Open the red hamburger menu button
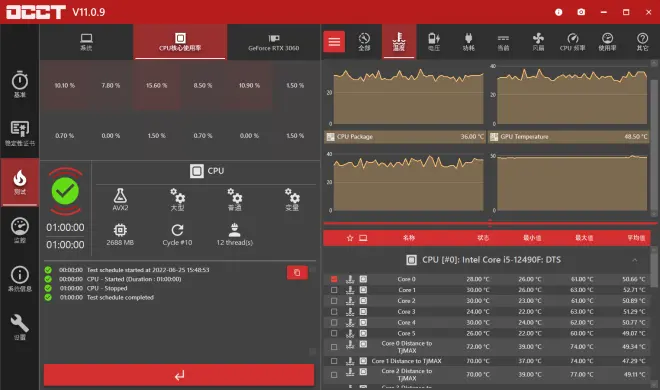This screenshot has height=390, width=660. [334, 42]
